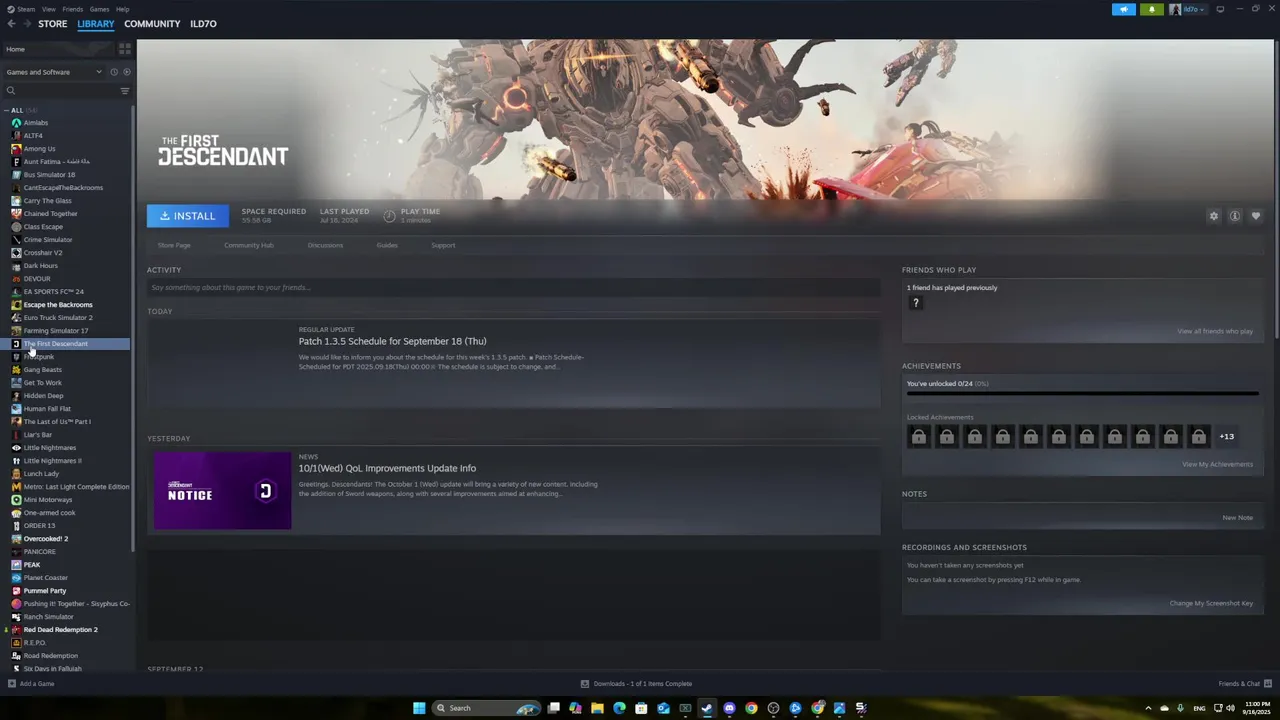The width and height of the screenshot is (1280, 720).
Task: Expand the Games and Software filter dropdown
Action: 54,72
